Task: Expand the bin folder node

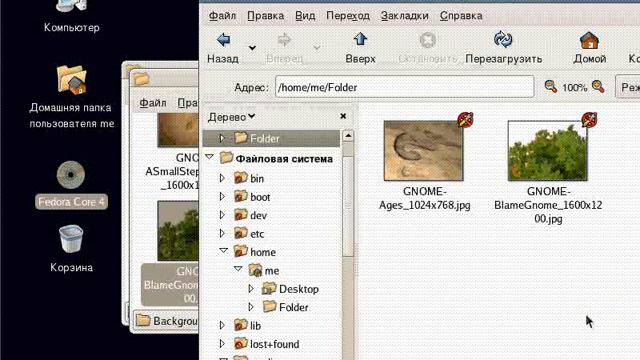Action: click(x=222, y=178)
